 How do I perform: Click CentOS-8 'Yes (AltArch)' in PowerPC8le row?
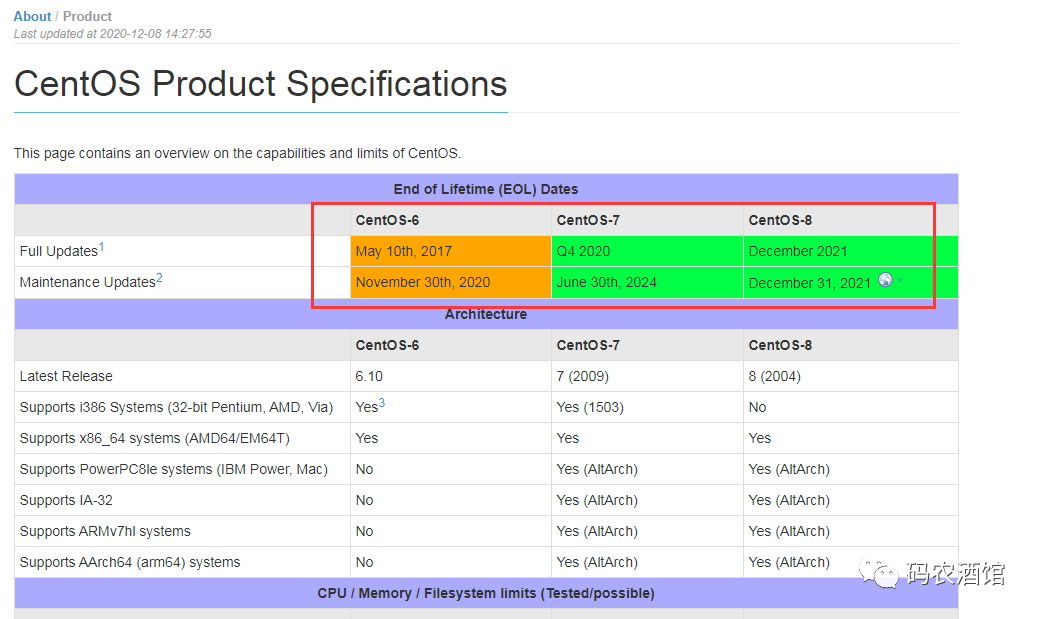789,470
